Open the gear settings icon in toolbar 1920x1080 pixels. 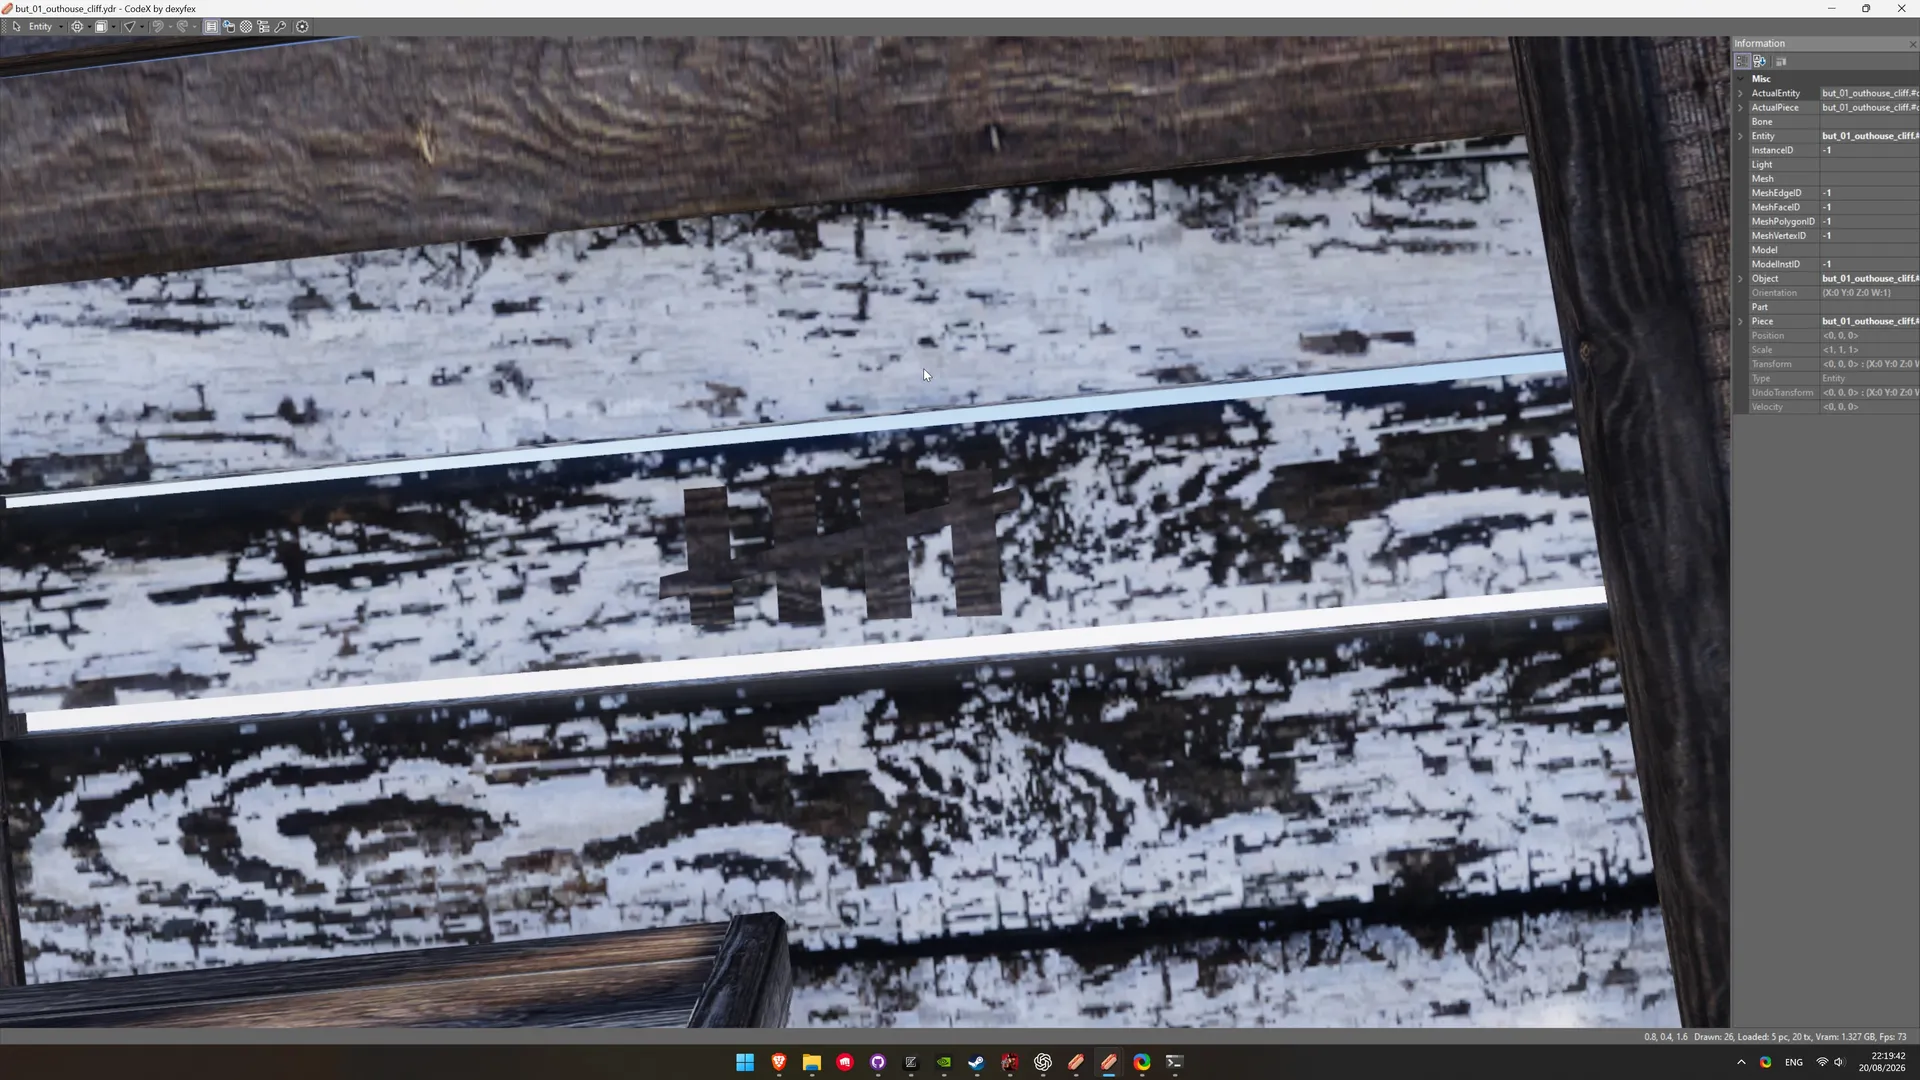pyautogui.click(x=302, y=27)
